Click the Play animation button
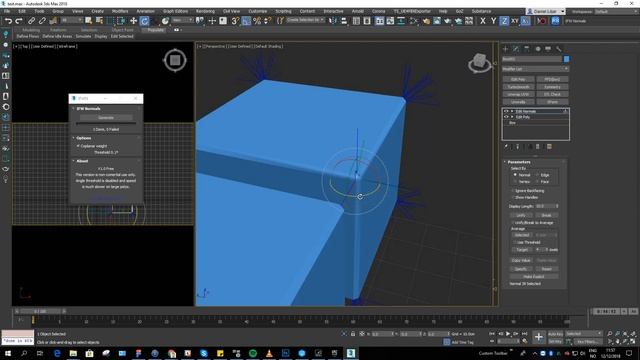Viewport: 640px width, 360px height. coord(508,334)
